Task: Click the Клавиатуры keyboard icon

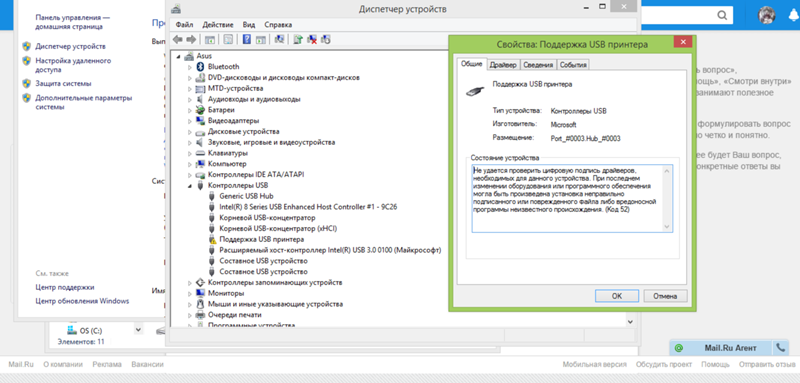Action: pos(200,153)
